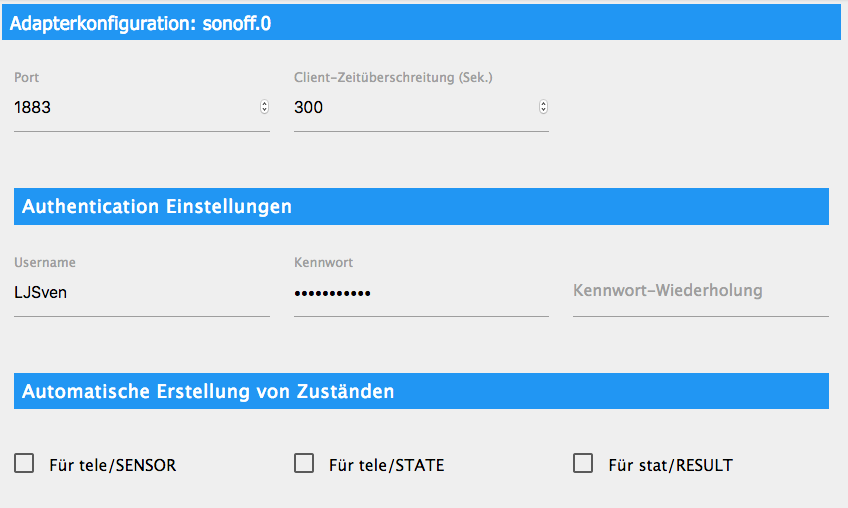
Task: Tick the Für tele/STATE checkbox
Action: click(304, 464)
